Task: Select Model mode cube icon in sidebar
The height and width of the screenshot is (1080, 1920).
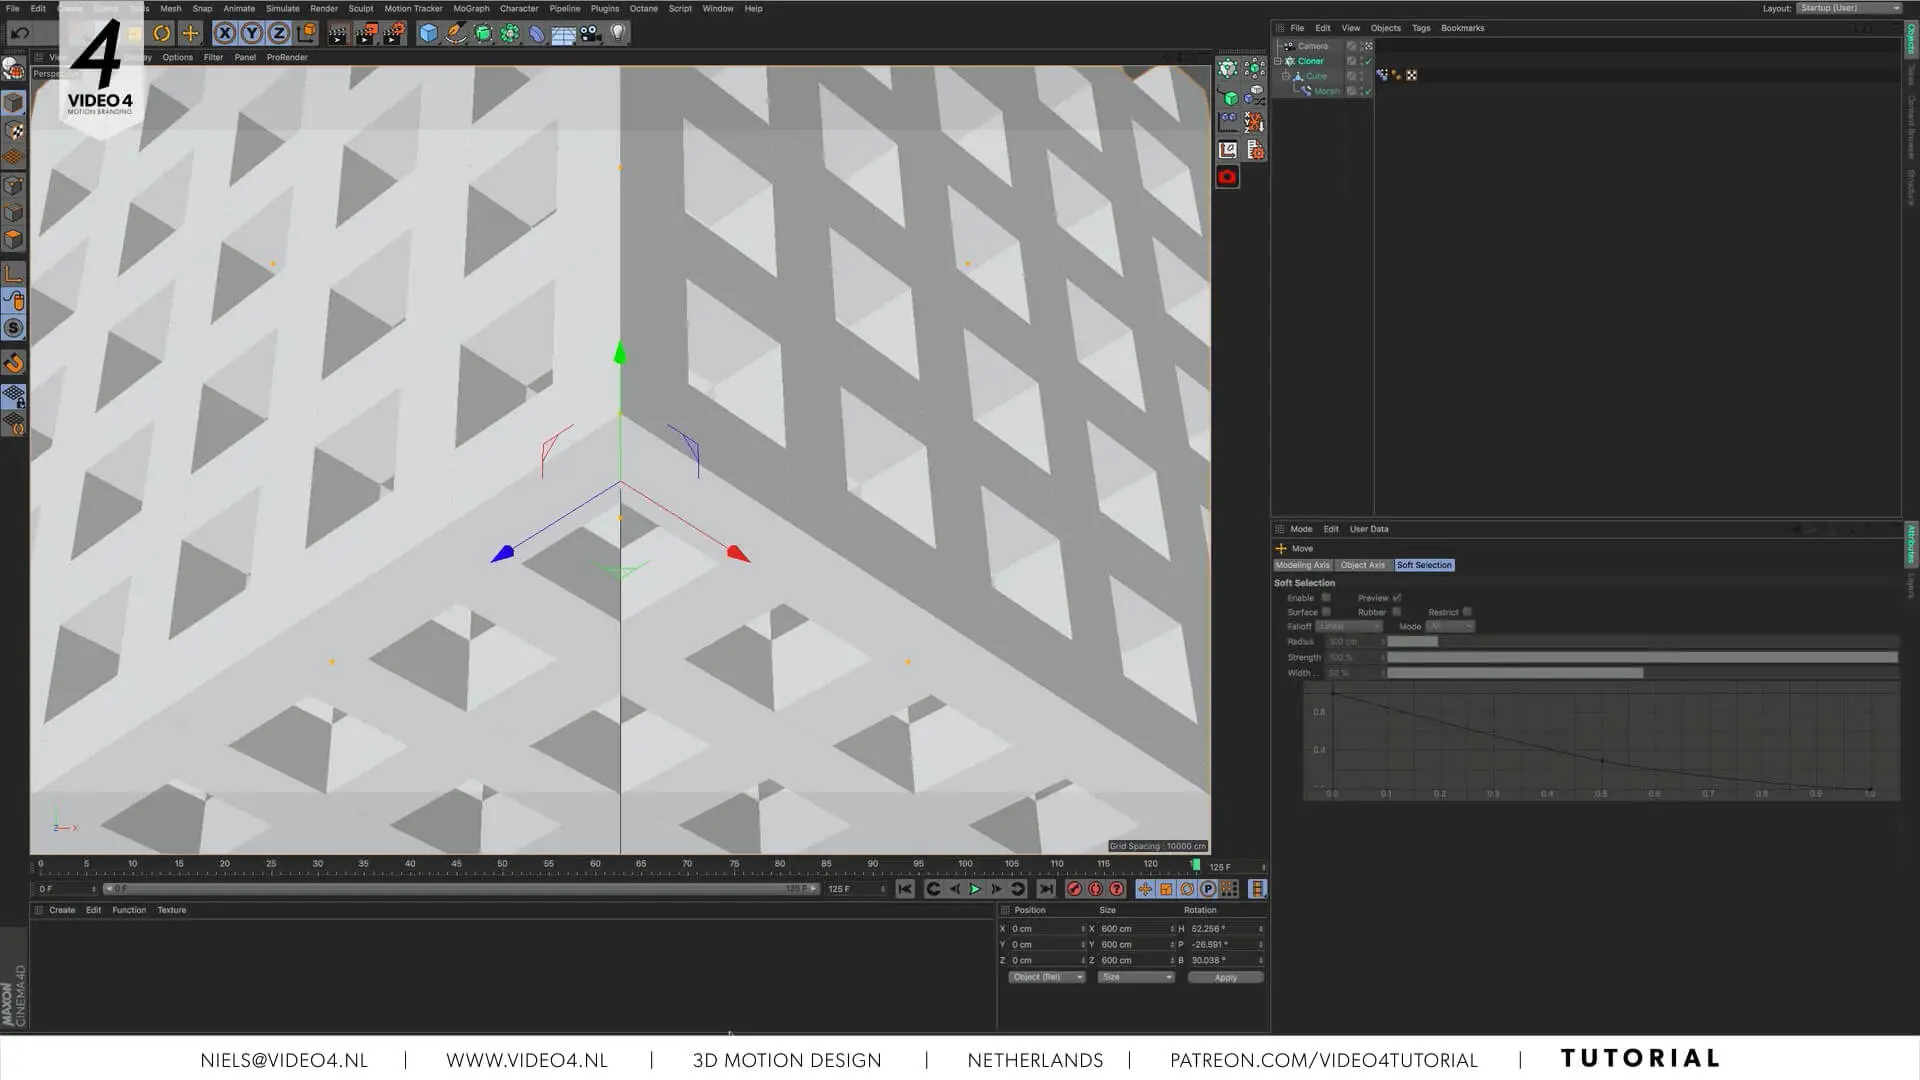Action: (x=13, y=103)
